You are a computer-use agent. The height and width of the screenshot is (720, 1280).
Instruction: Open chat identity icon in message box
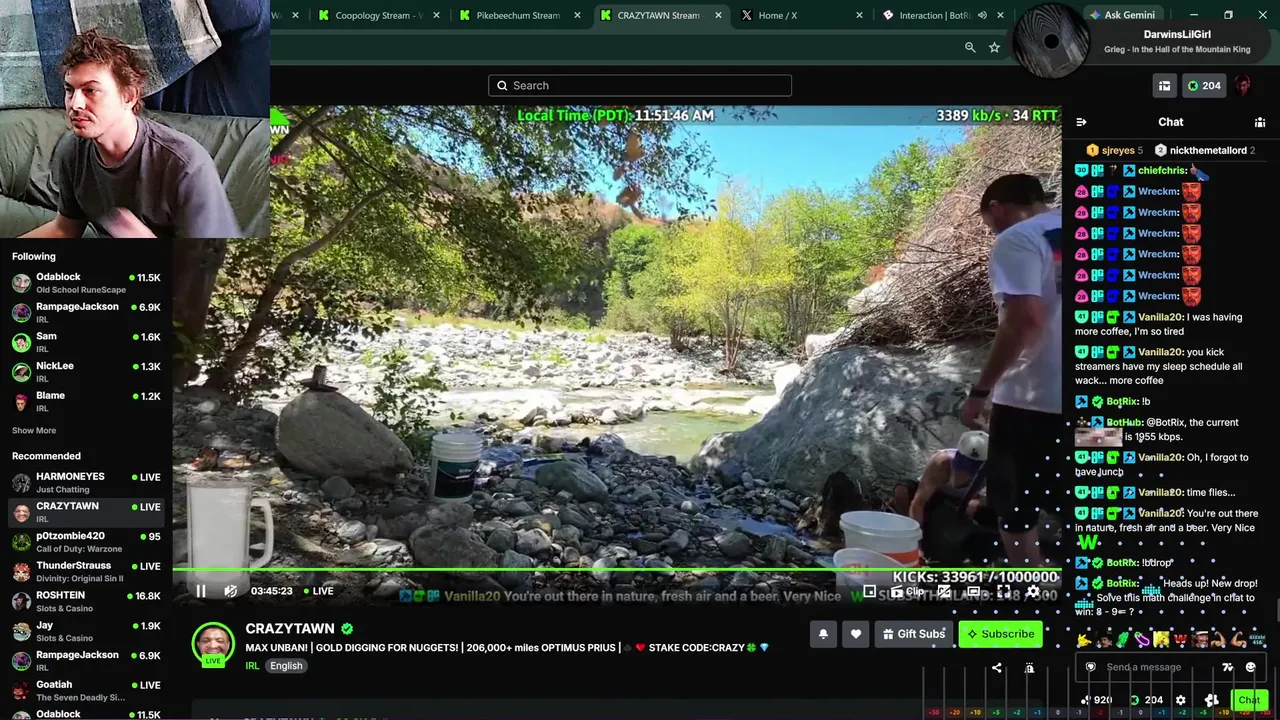(1090, 667)
